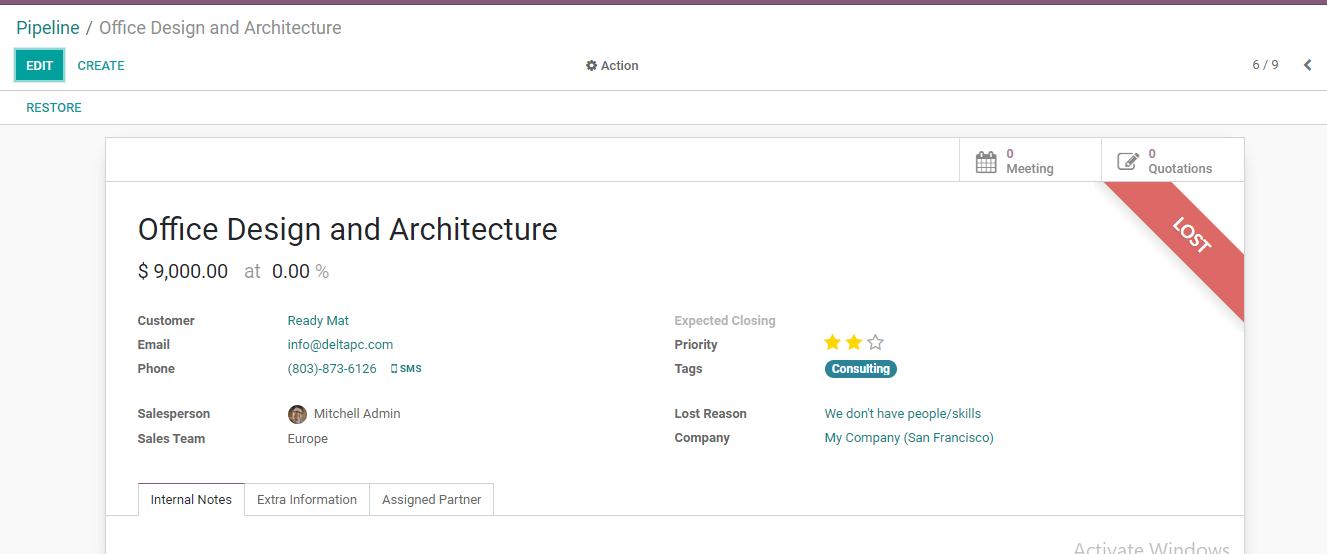Image resolution: width=1327 pixels, height=554 pixels.
Task: Select the Internal Notes tab
Action: tap(191, 500)
